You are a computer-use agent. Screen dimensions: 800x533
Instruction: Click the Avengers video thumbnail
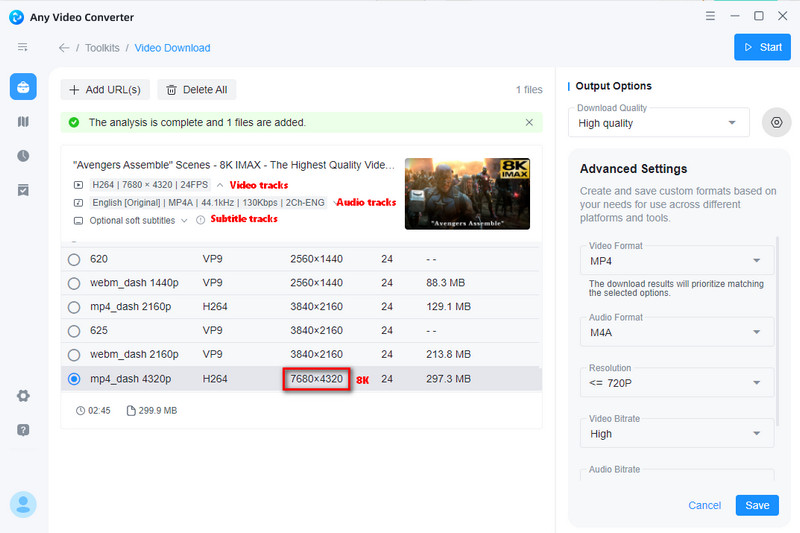(467, 194)
